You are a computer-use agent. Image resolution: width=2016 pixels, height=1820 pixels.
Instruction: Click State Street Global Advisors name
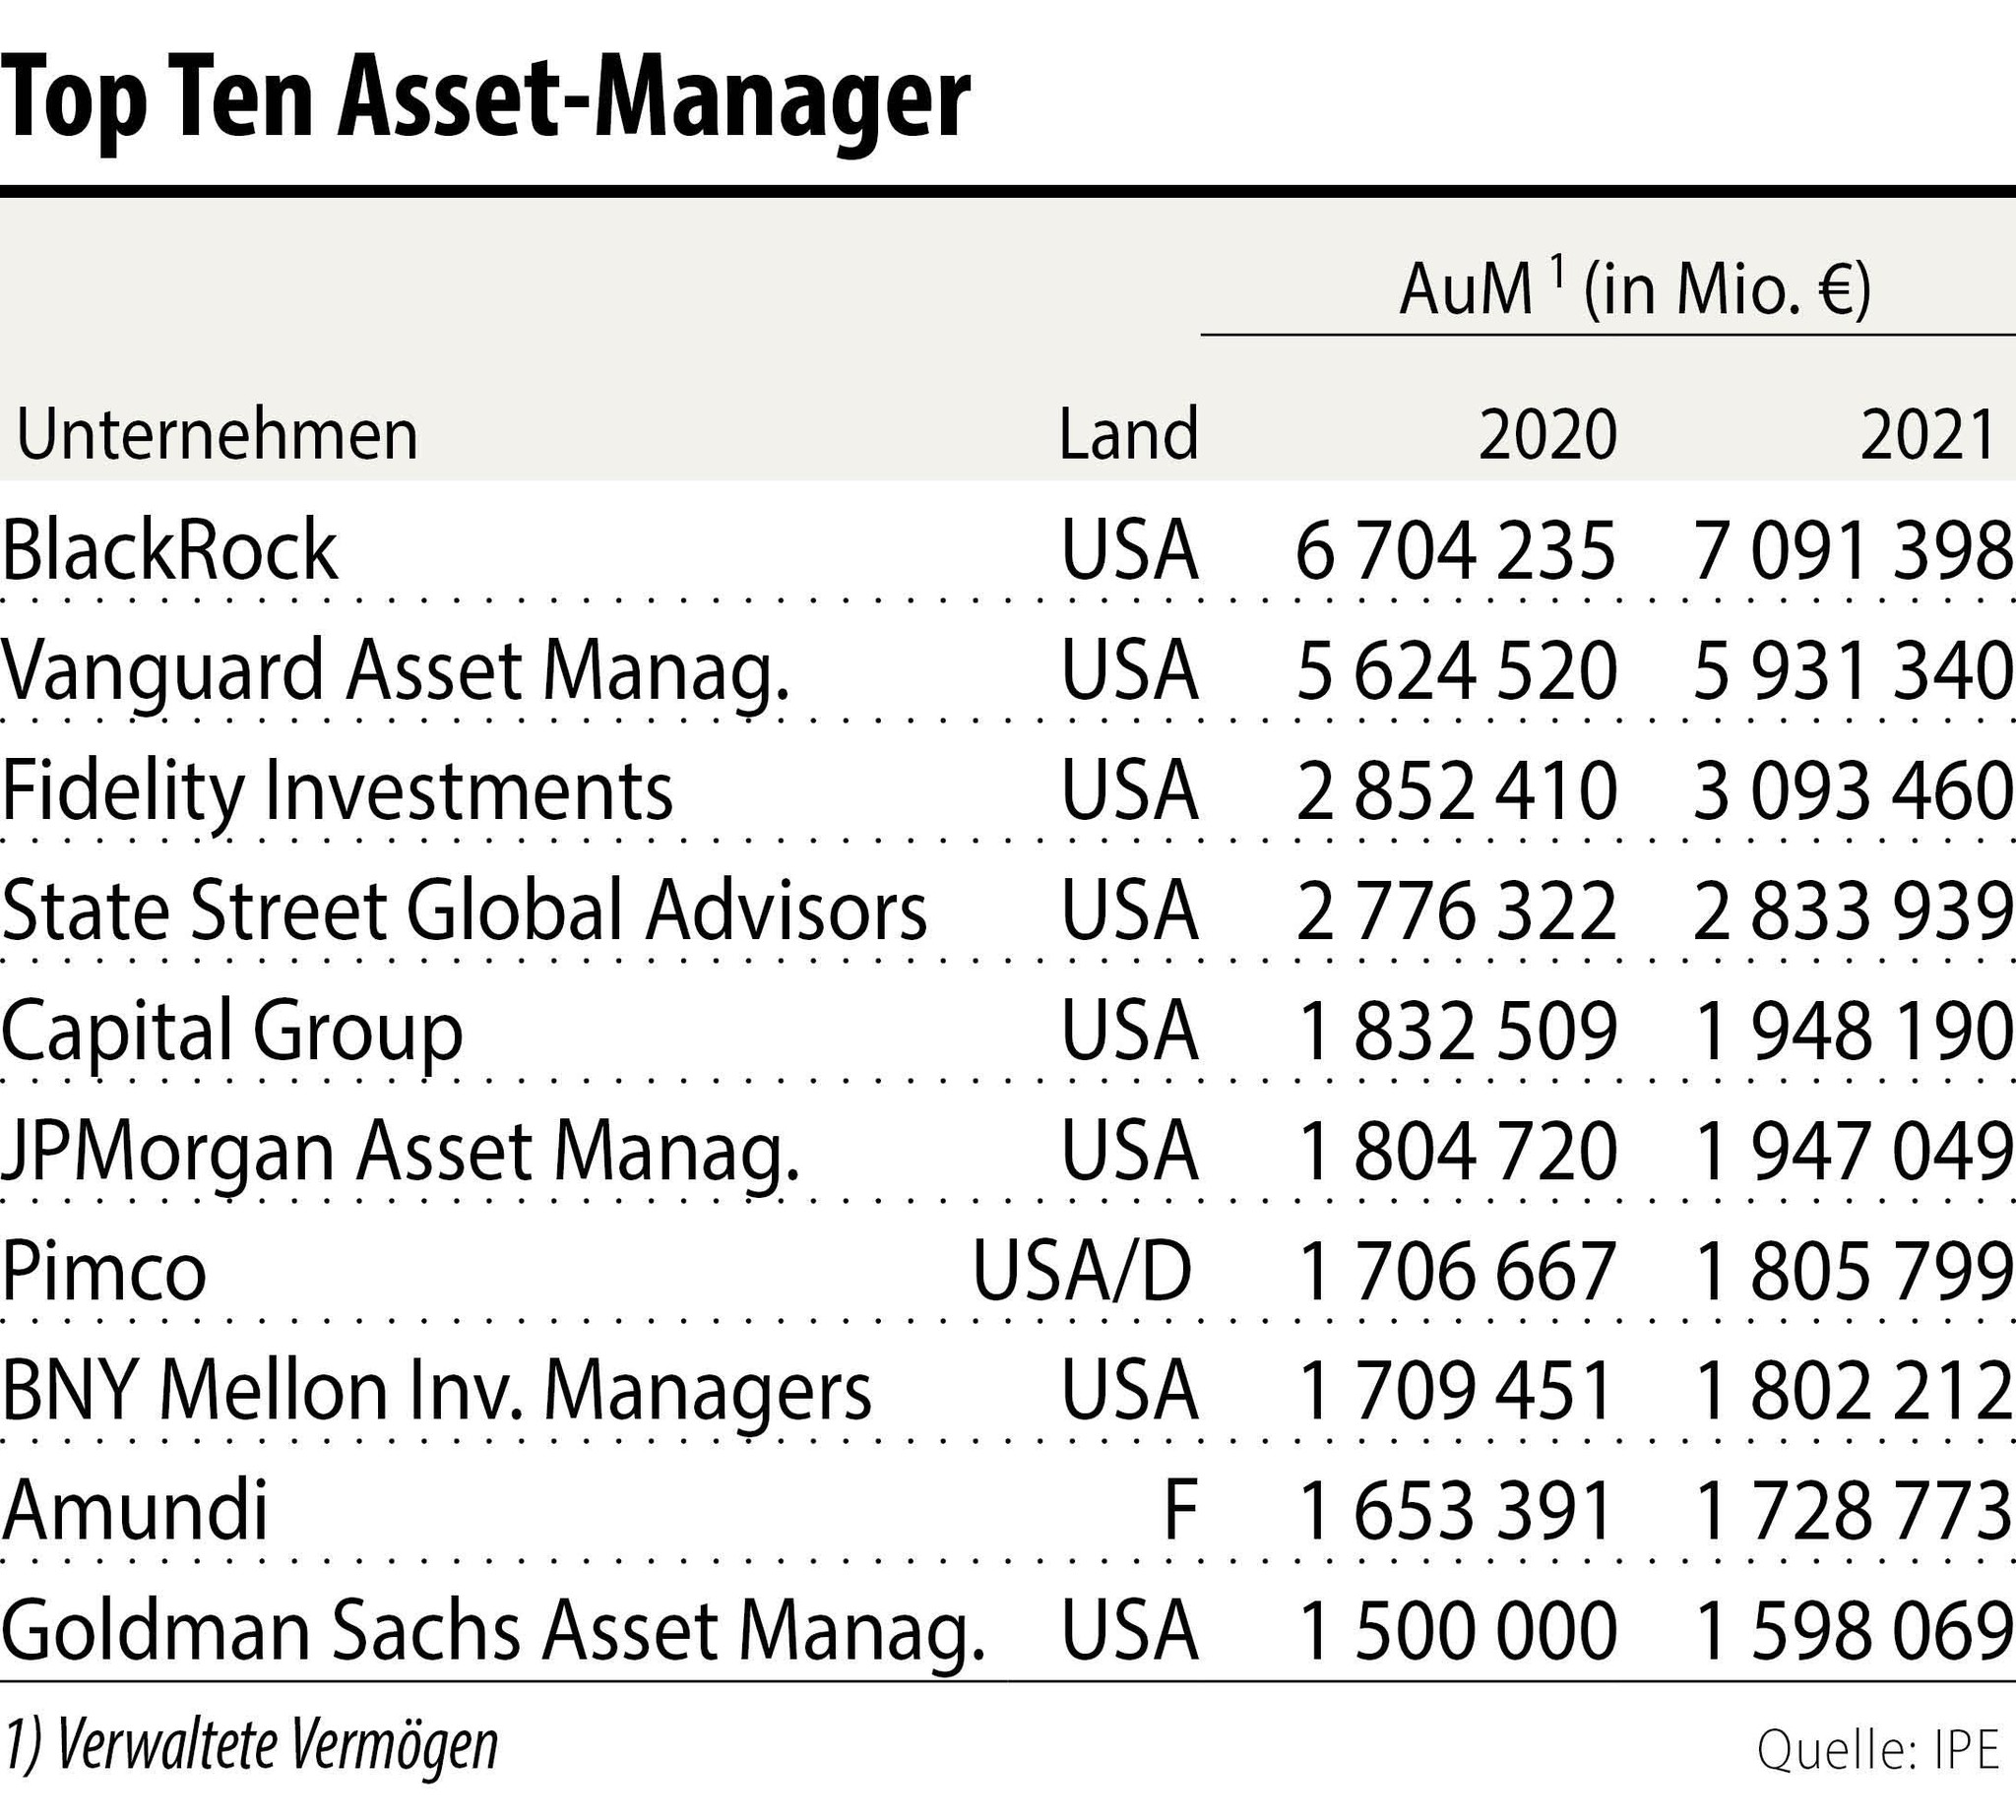464,911
